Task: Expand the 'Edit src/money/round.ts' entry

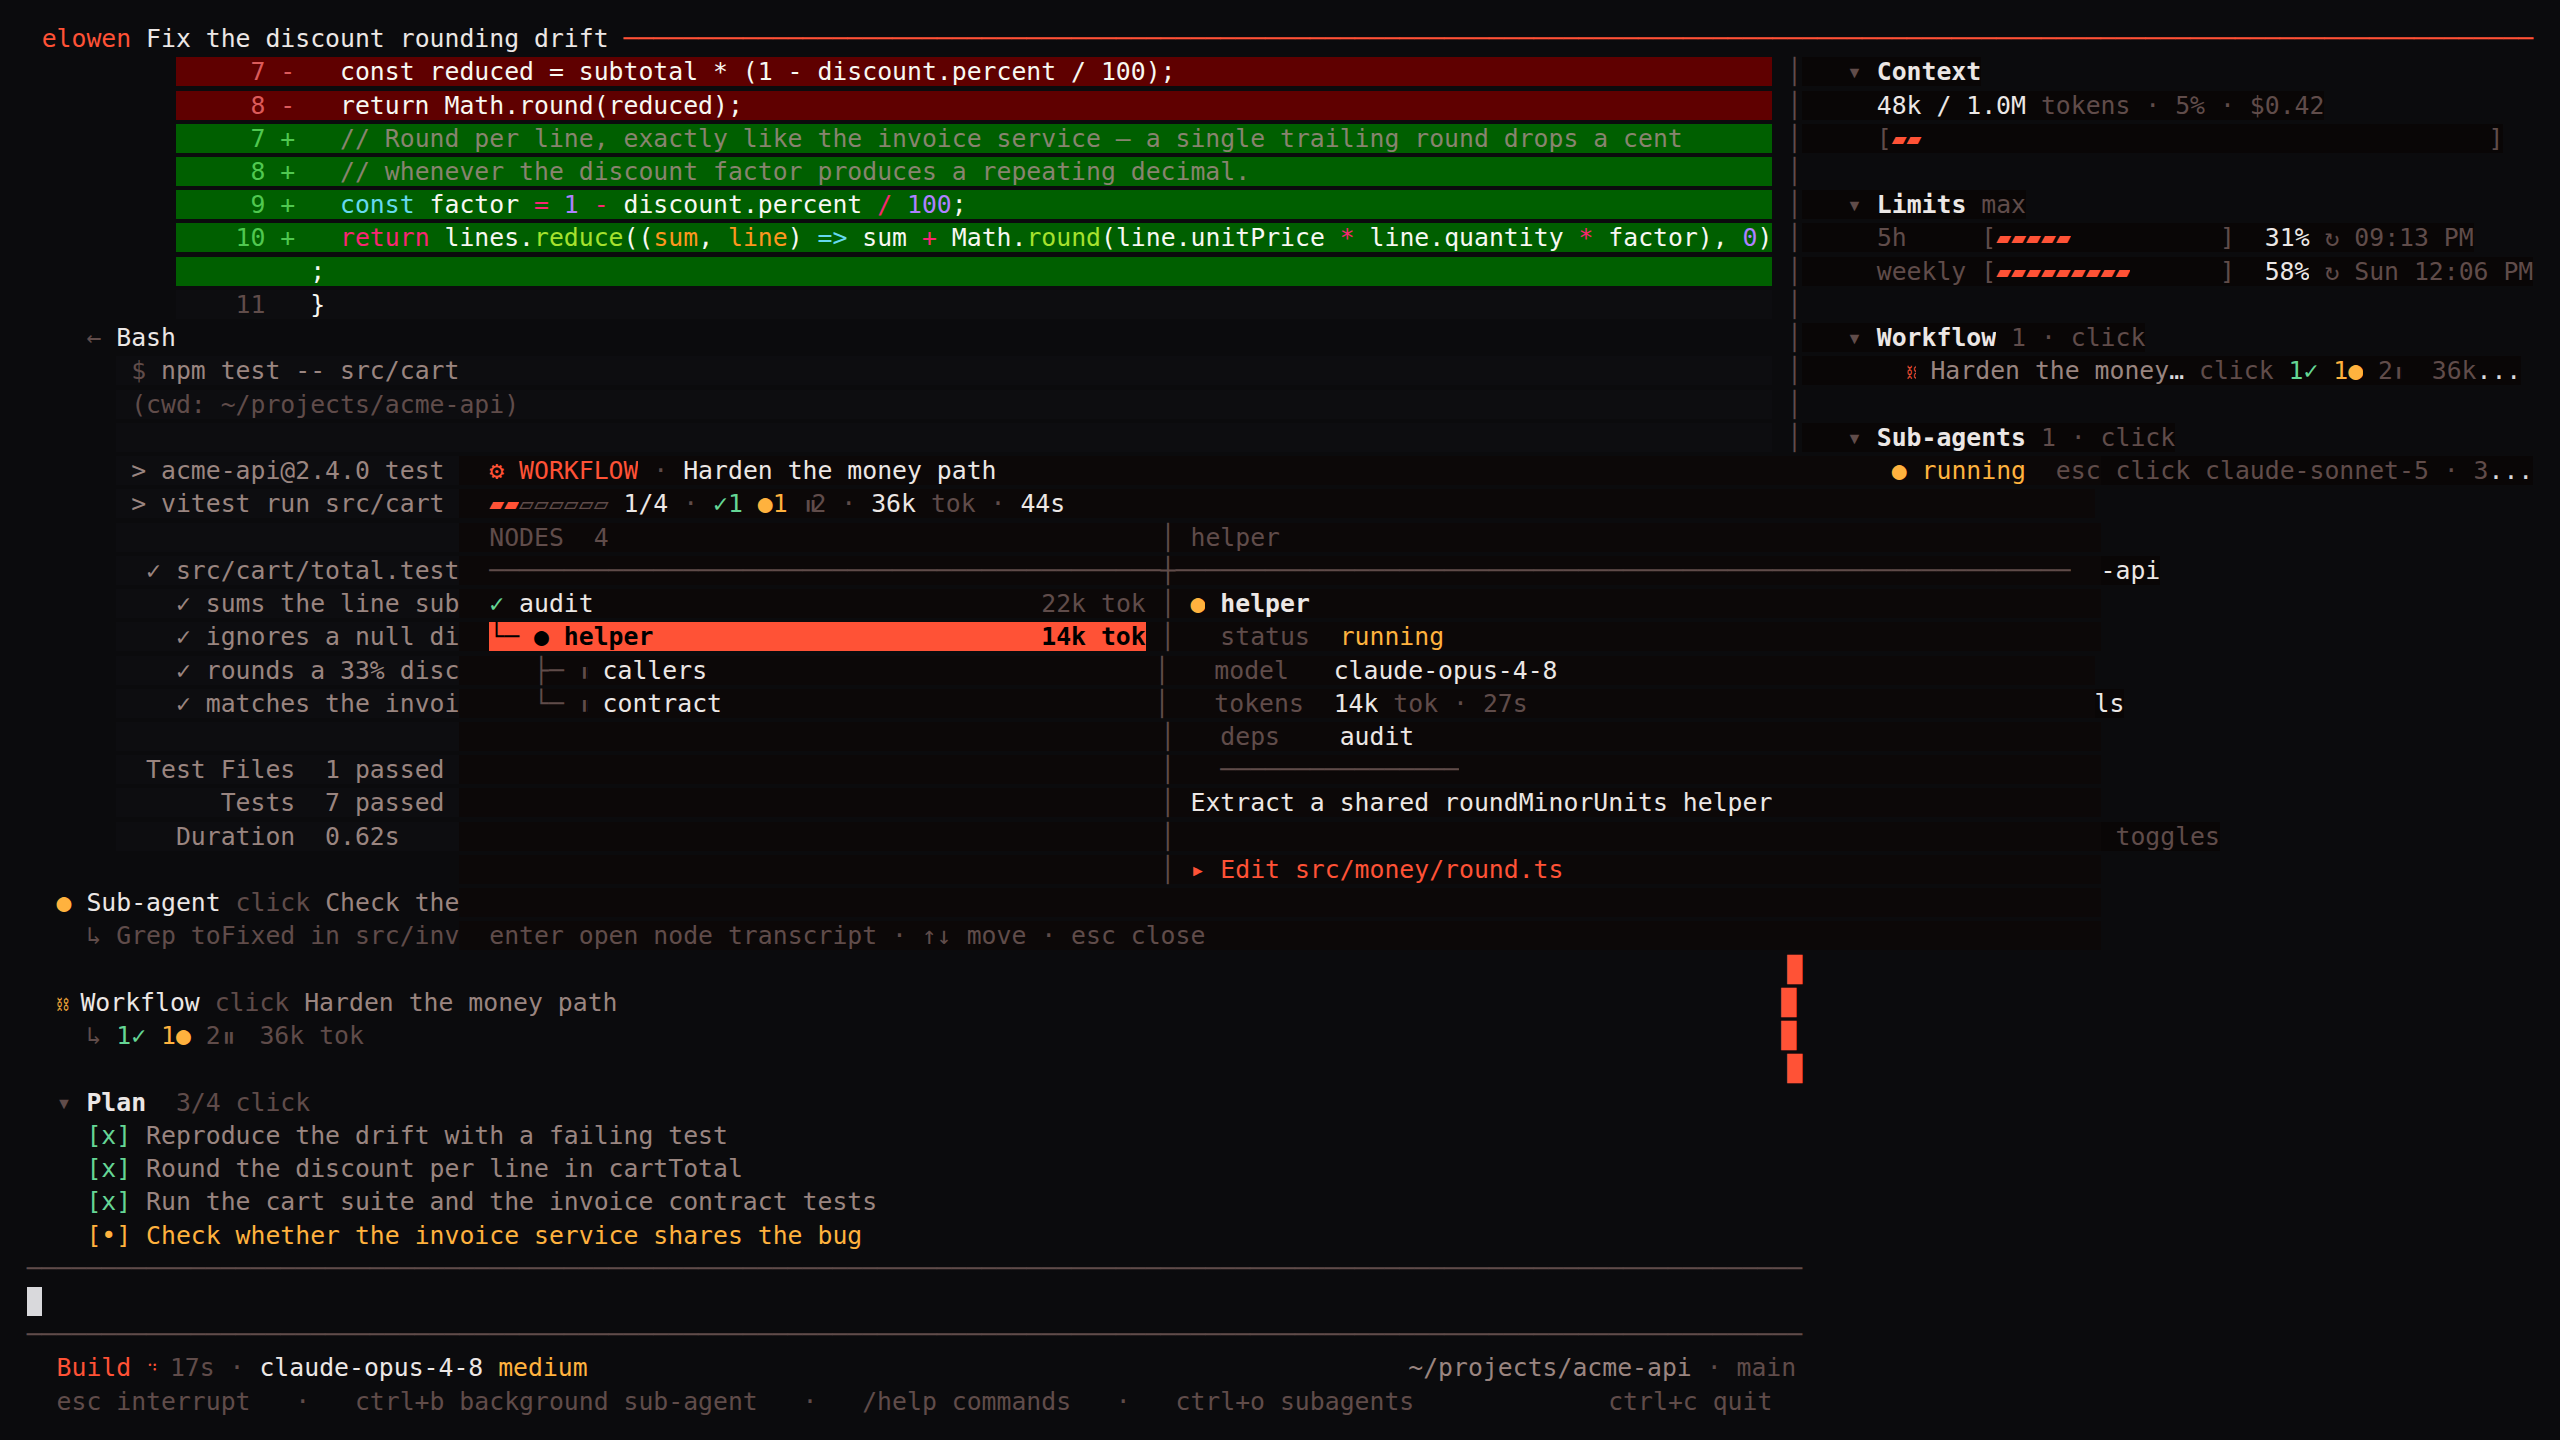Action: point(1377,870)
